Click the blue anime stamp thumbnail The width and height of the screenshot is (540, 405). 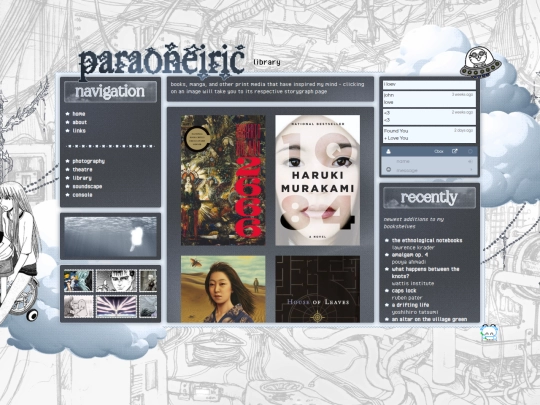pos(79,281)
